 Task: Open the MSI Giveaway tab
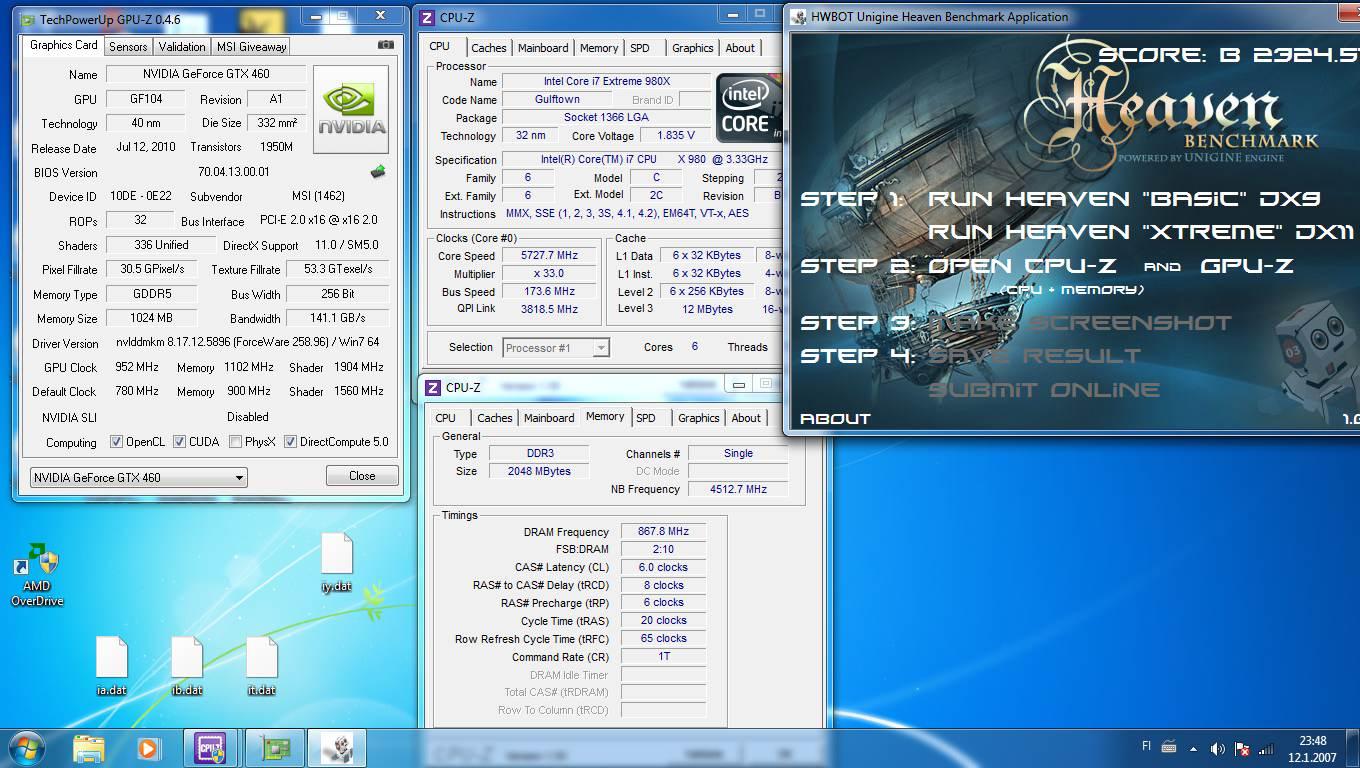coord(252,47)
